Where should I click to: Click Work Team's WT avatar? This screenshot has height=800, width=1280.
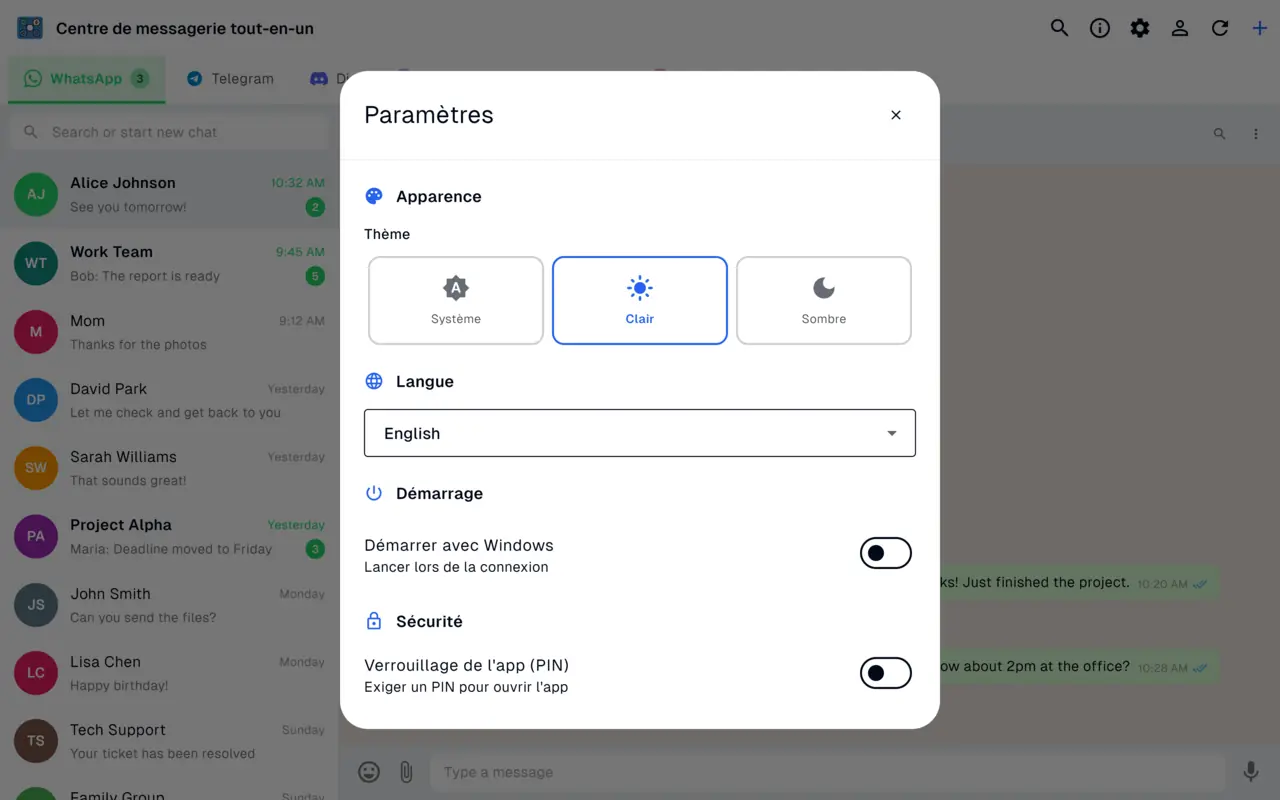coord(36,263)
